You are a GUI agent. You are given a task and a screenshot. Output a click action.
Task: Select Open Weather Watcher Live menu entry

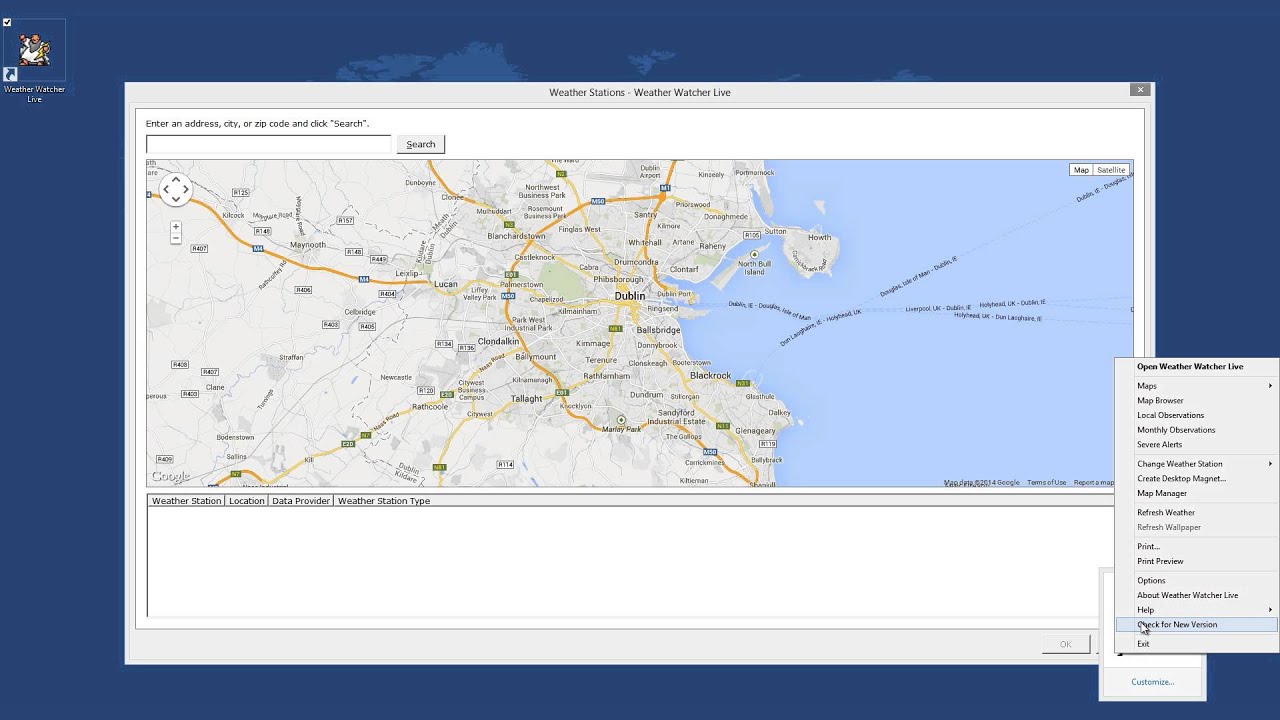click(x=1197, y=366)
